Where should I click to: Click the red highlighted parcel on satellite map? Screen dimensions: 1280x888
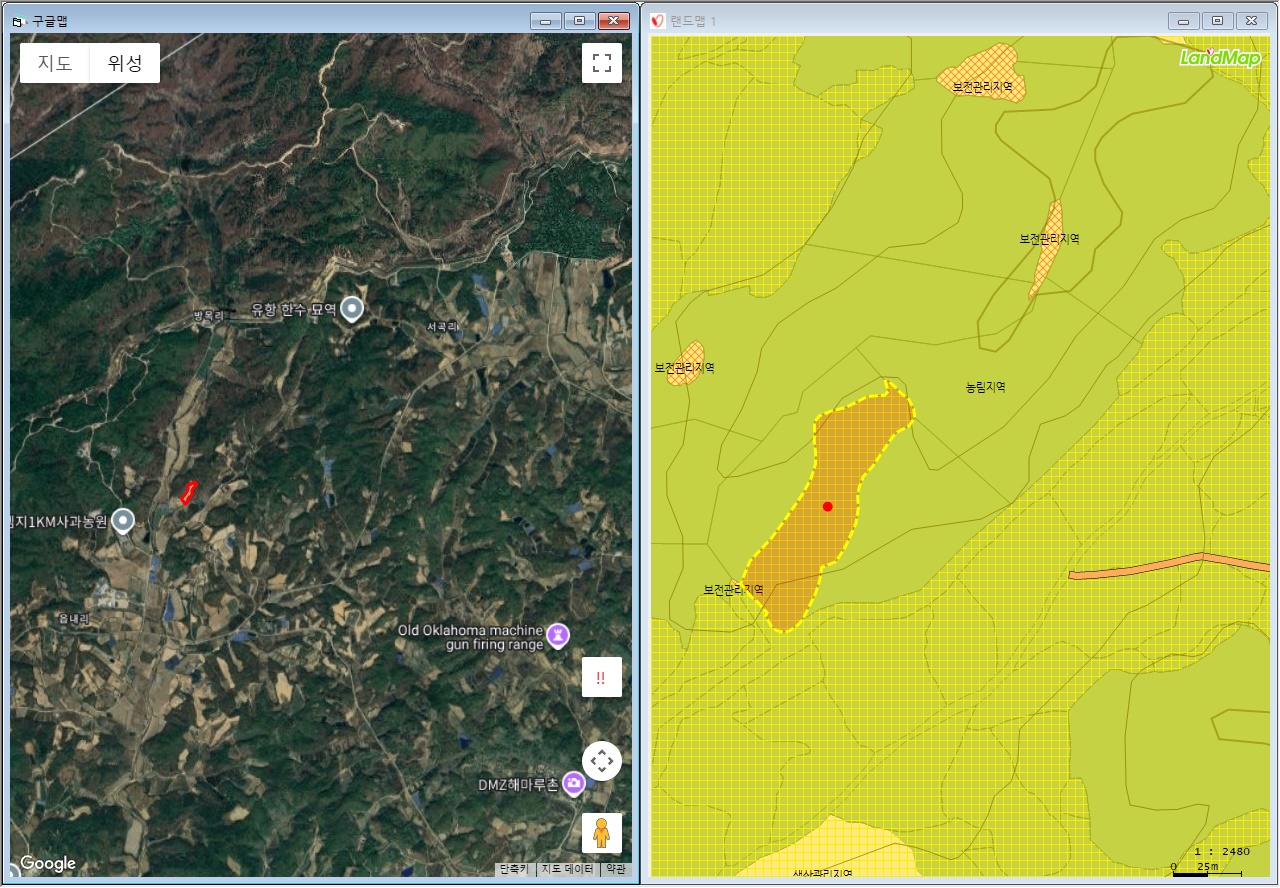[x=187, y=492]
